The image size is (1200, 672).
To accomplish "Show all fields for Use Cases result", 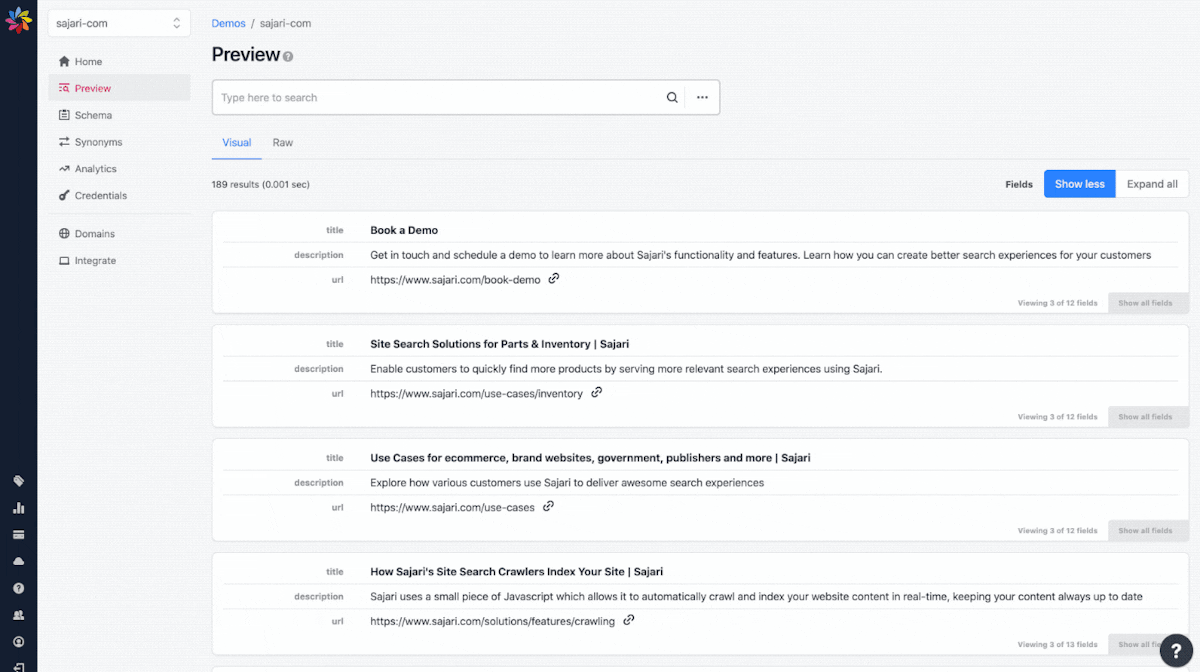I will pyautogui.click(x=1146, y=531).
